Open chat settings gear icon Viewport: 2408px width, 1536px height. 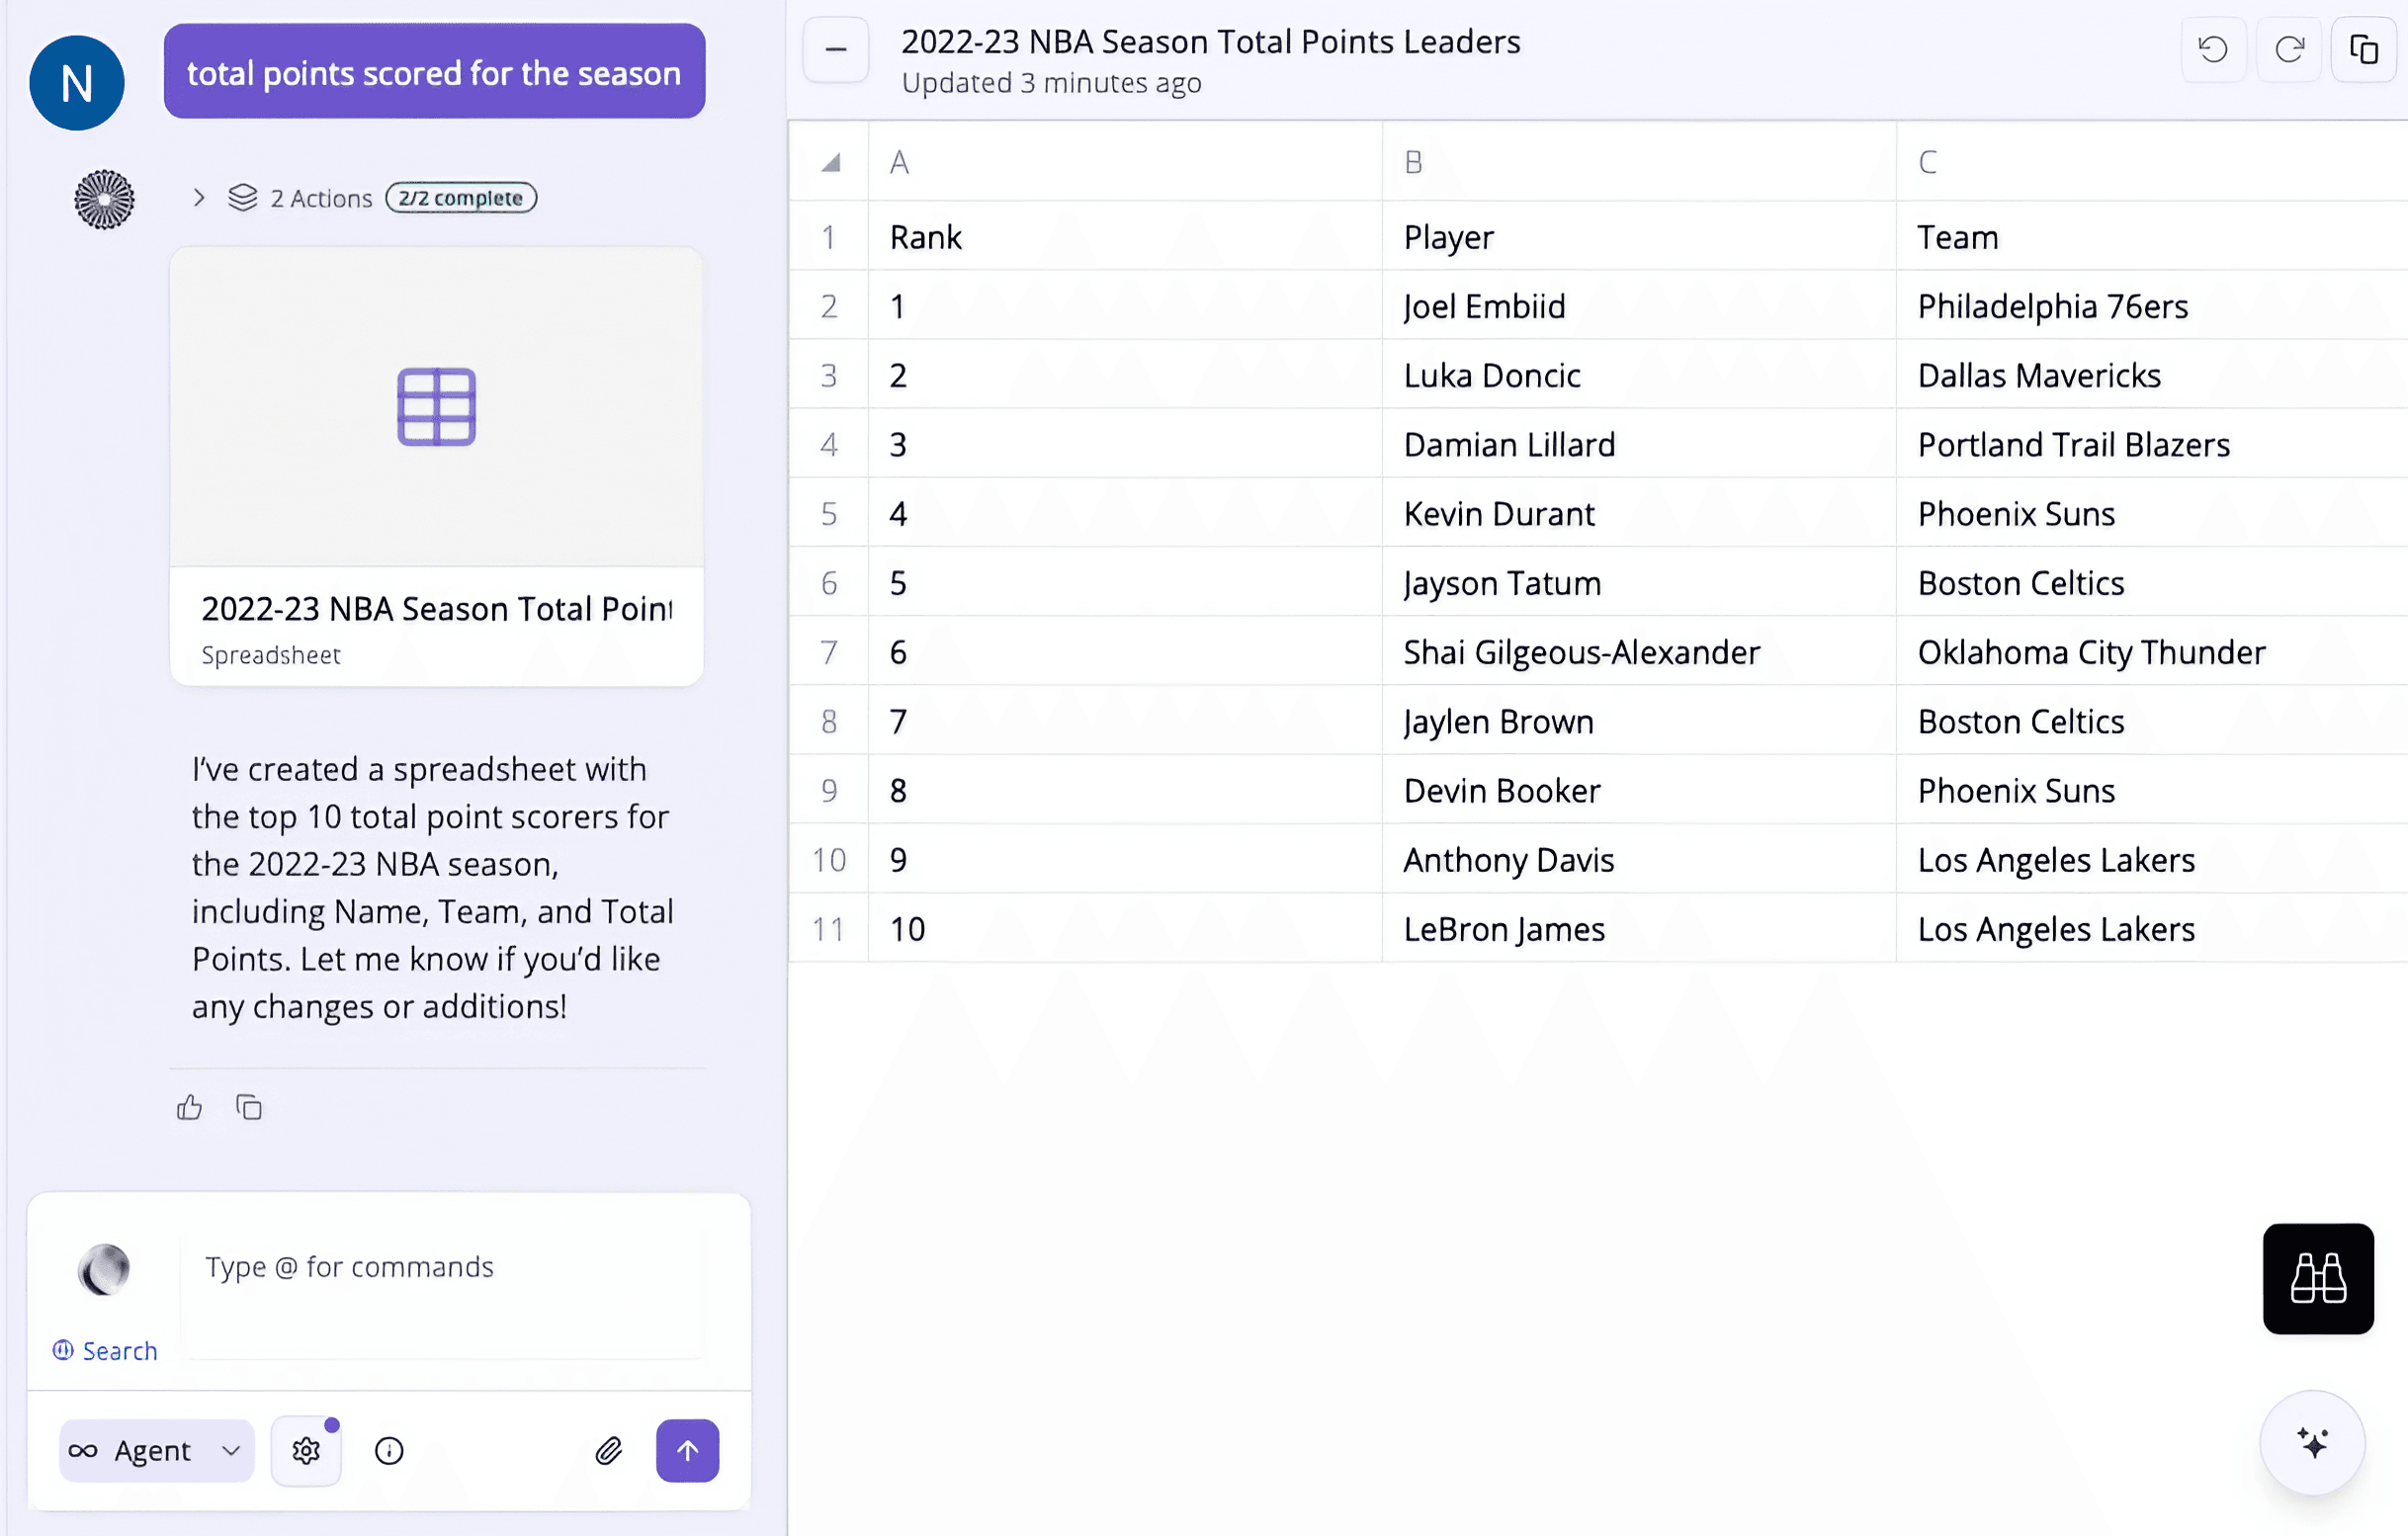pos(306,1450)
